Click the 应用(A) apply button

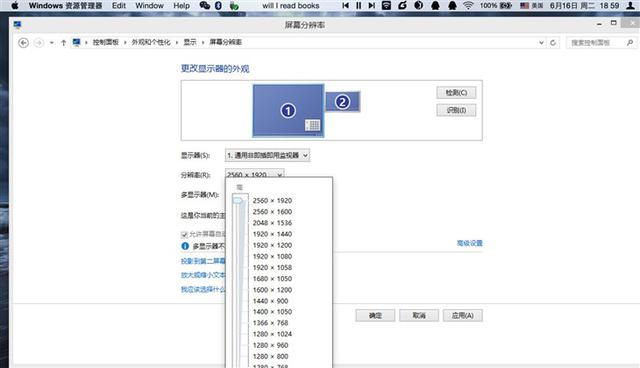pos(462,315)
